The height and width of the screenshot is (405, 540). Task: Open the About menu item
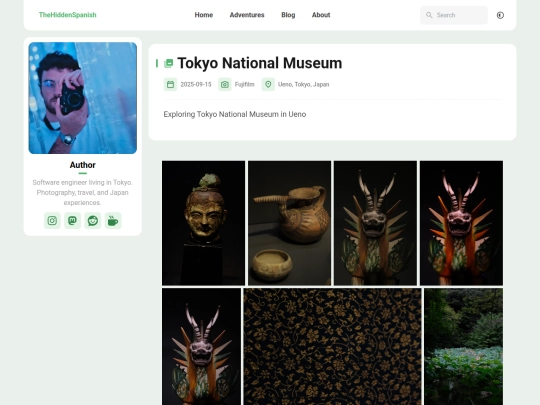321,15
